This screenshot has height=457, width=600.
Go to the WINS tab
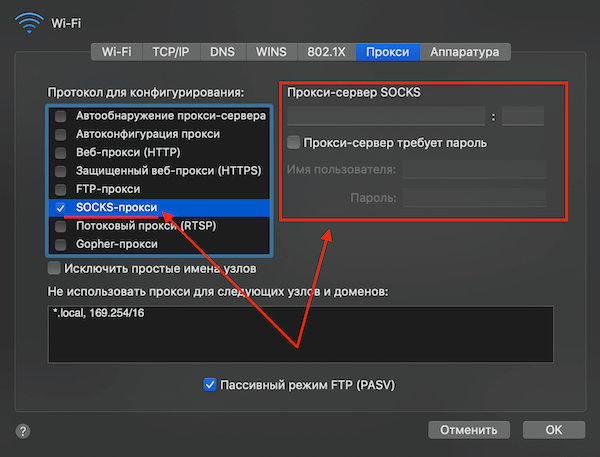point(270,51)
